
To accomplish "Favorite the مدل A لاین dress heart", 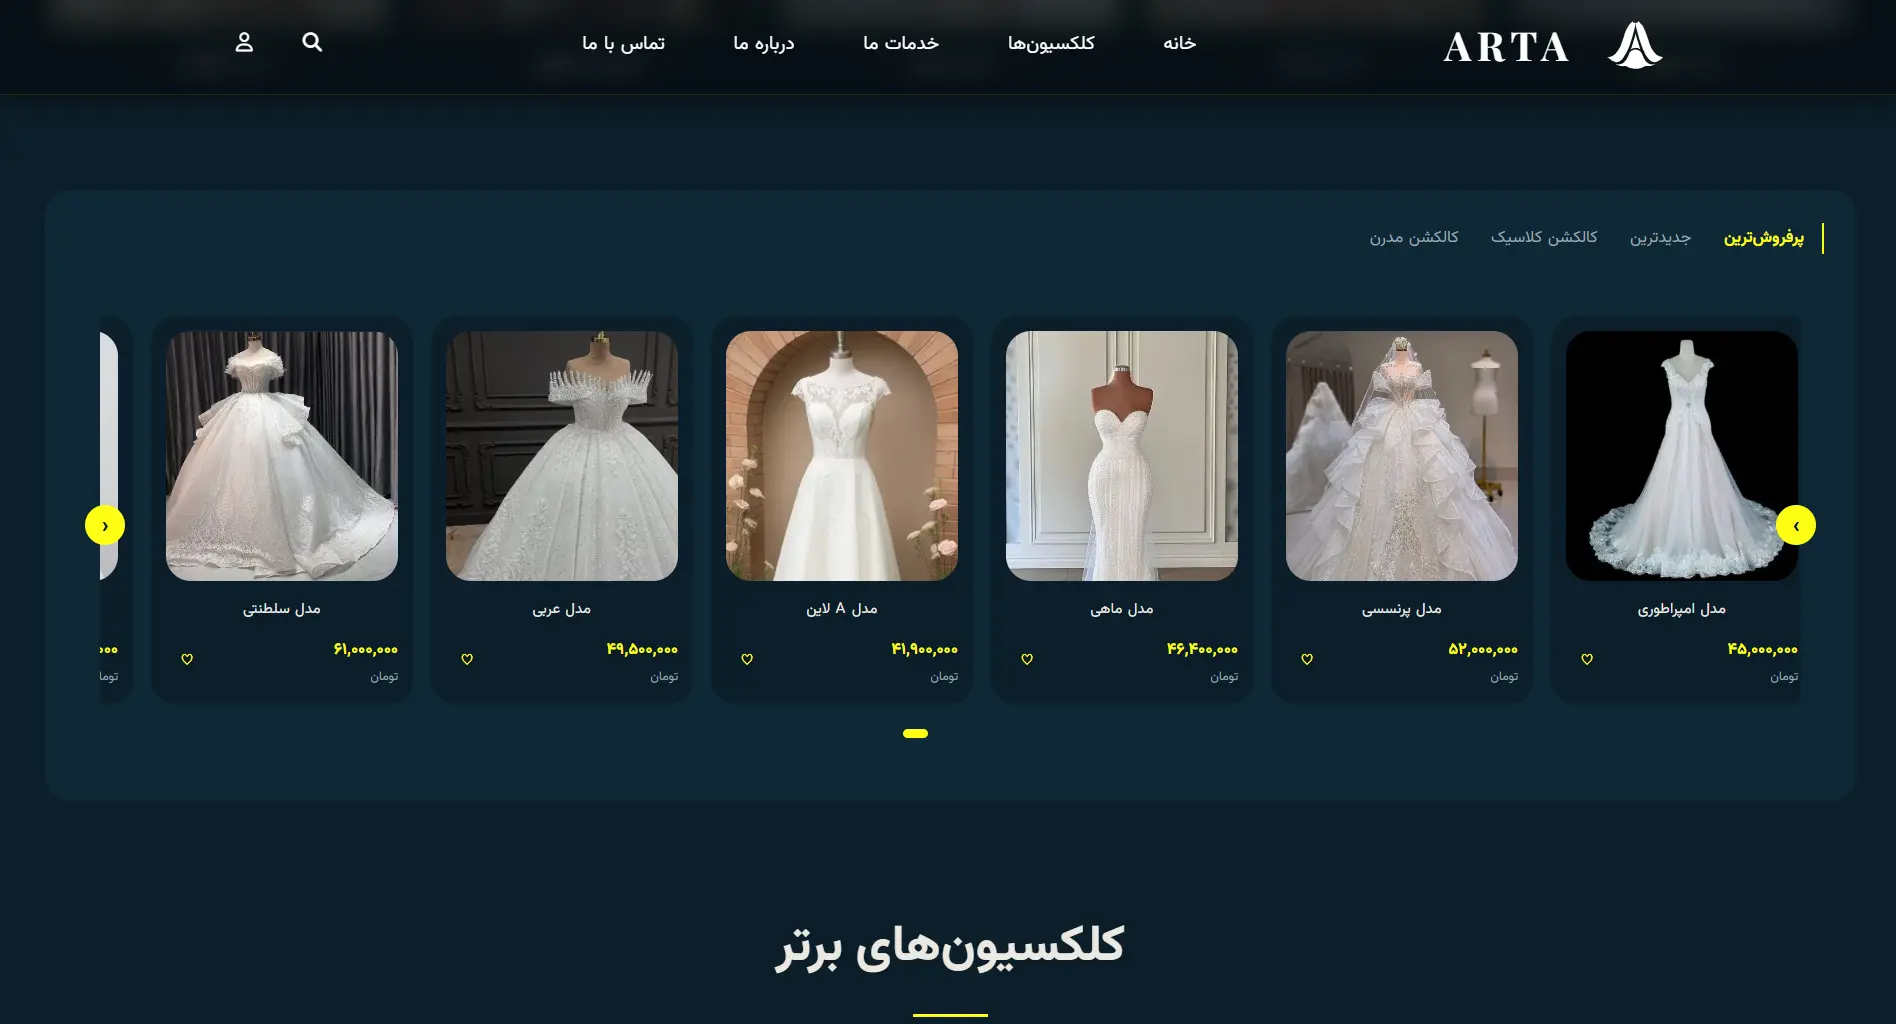I will [747, 659].
